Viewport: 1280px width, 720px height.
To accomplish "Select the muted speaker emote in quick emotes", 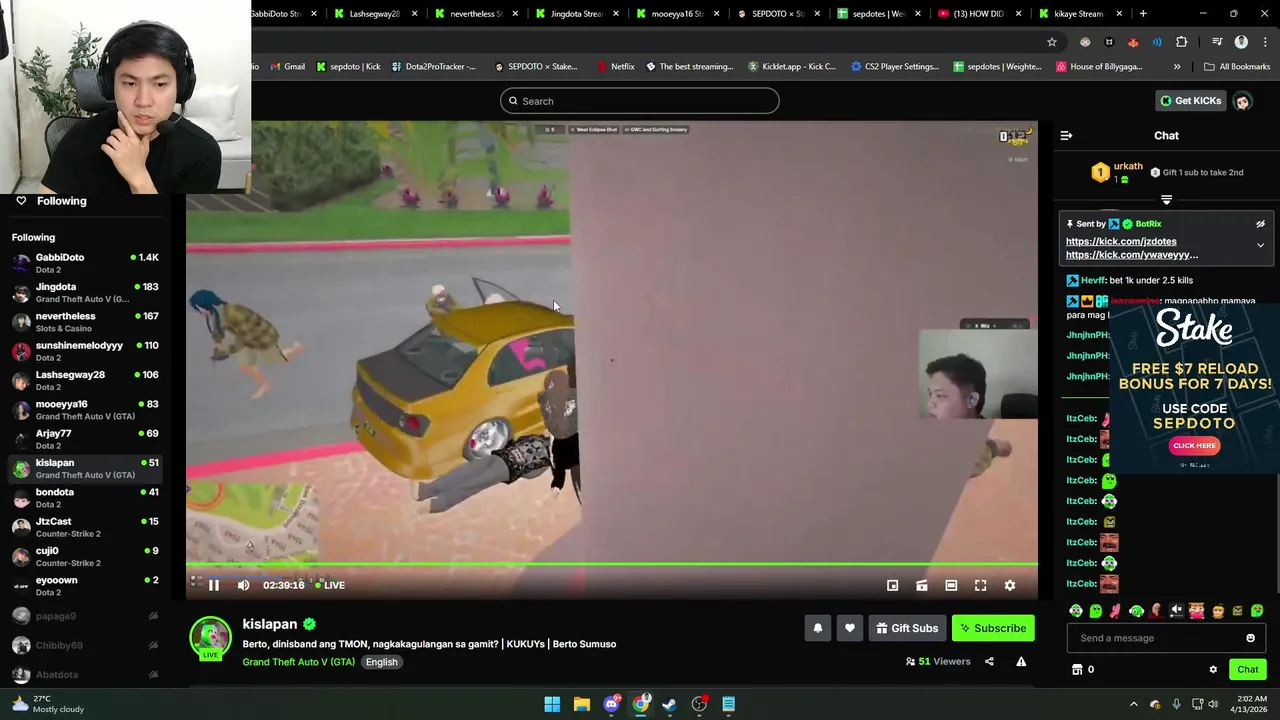I will [x=1177, y=610].
